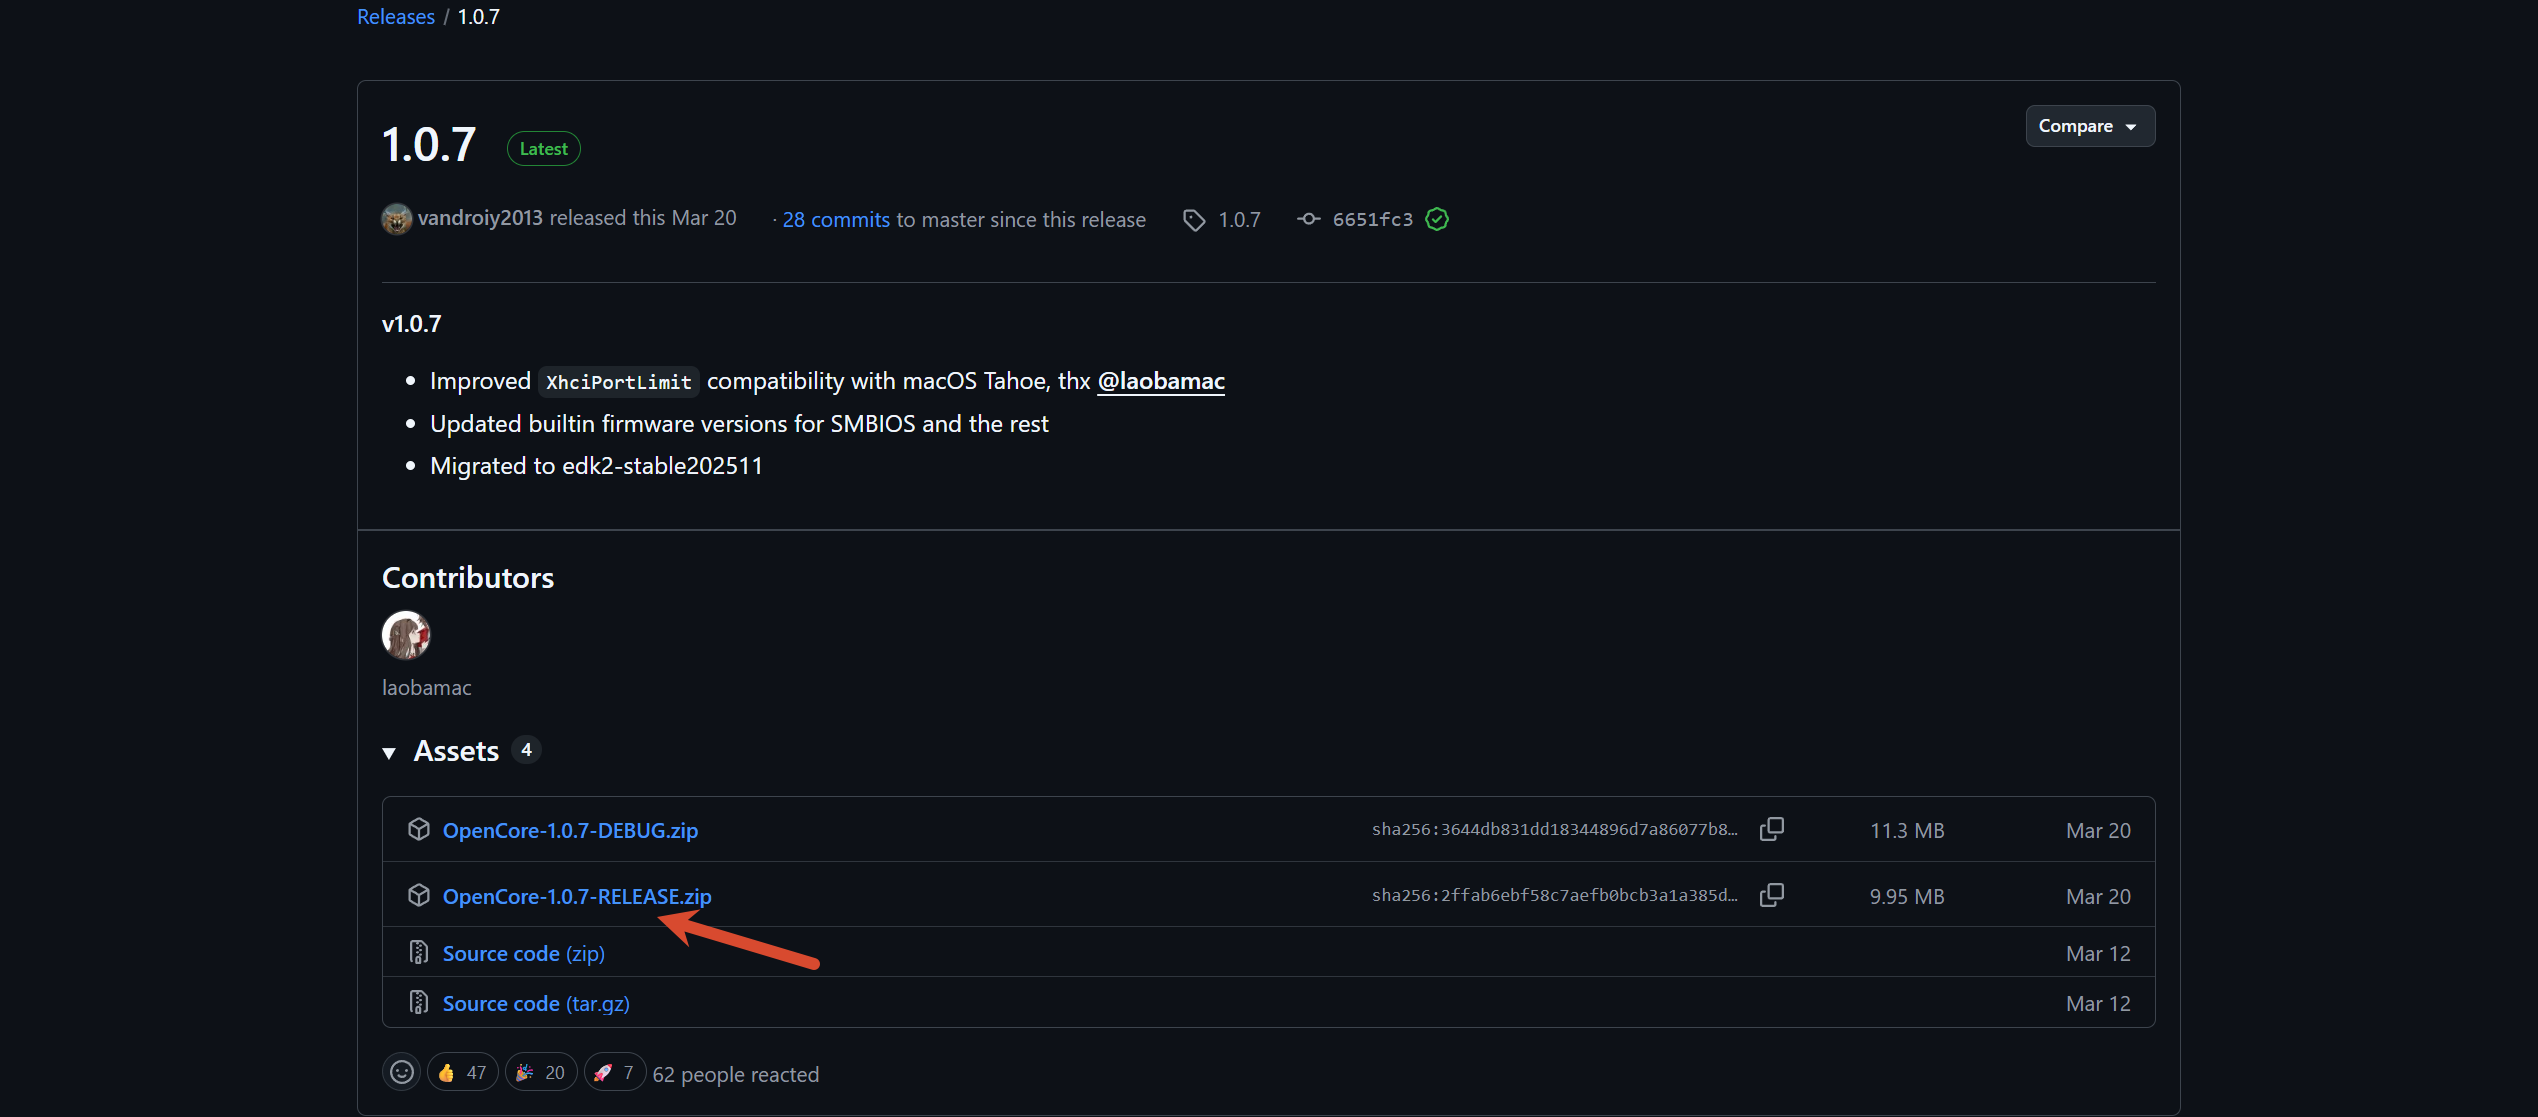The image size is (2538, 1117).
Task: Click the Assets count badge showing 4
Action: point(526,750)
